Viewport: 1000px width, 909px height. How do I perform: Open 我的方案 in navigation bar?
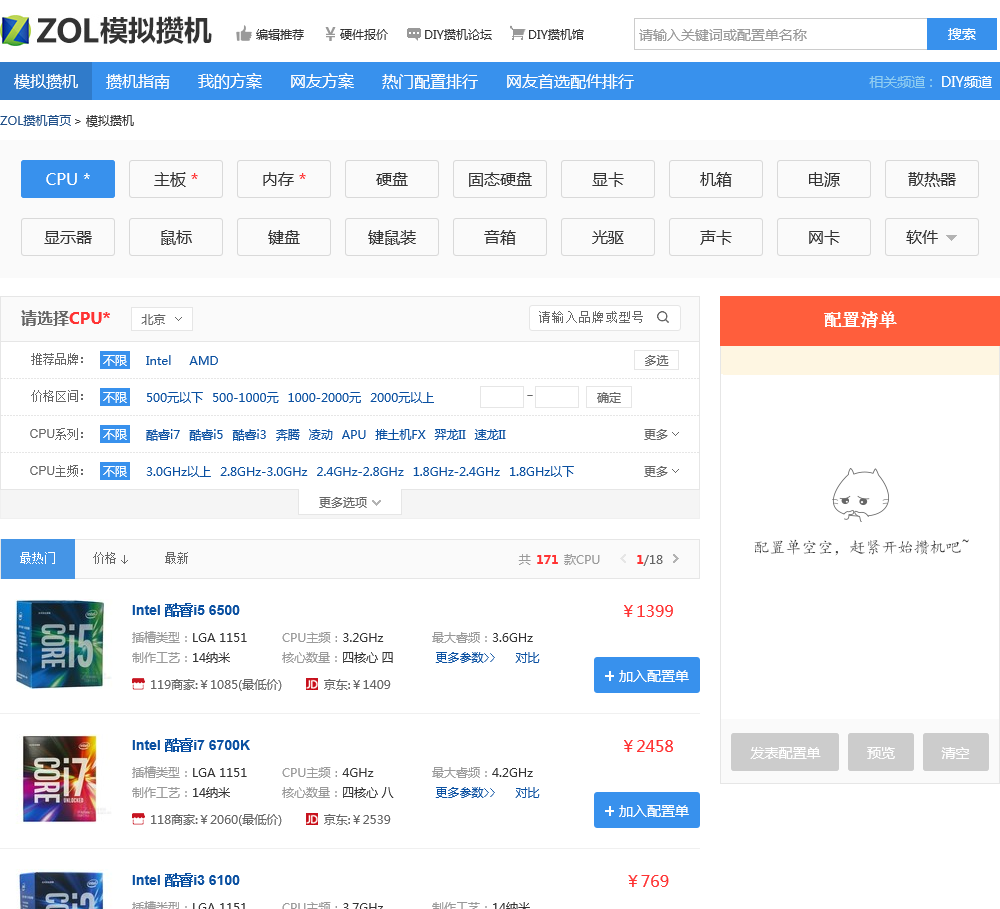tap(230, 81)
